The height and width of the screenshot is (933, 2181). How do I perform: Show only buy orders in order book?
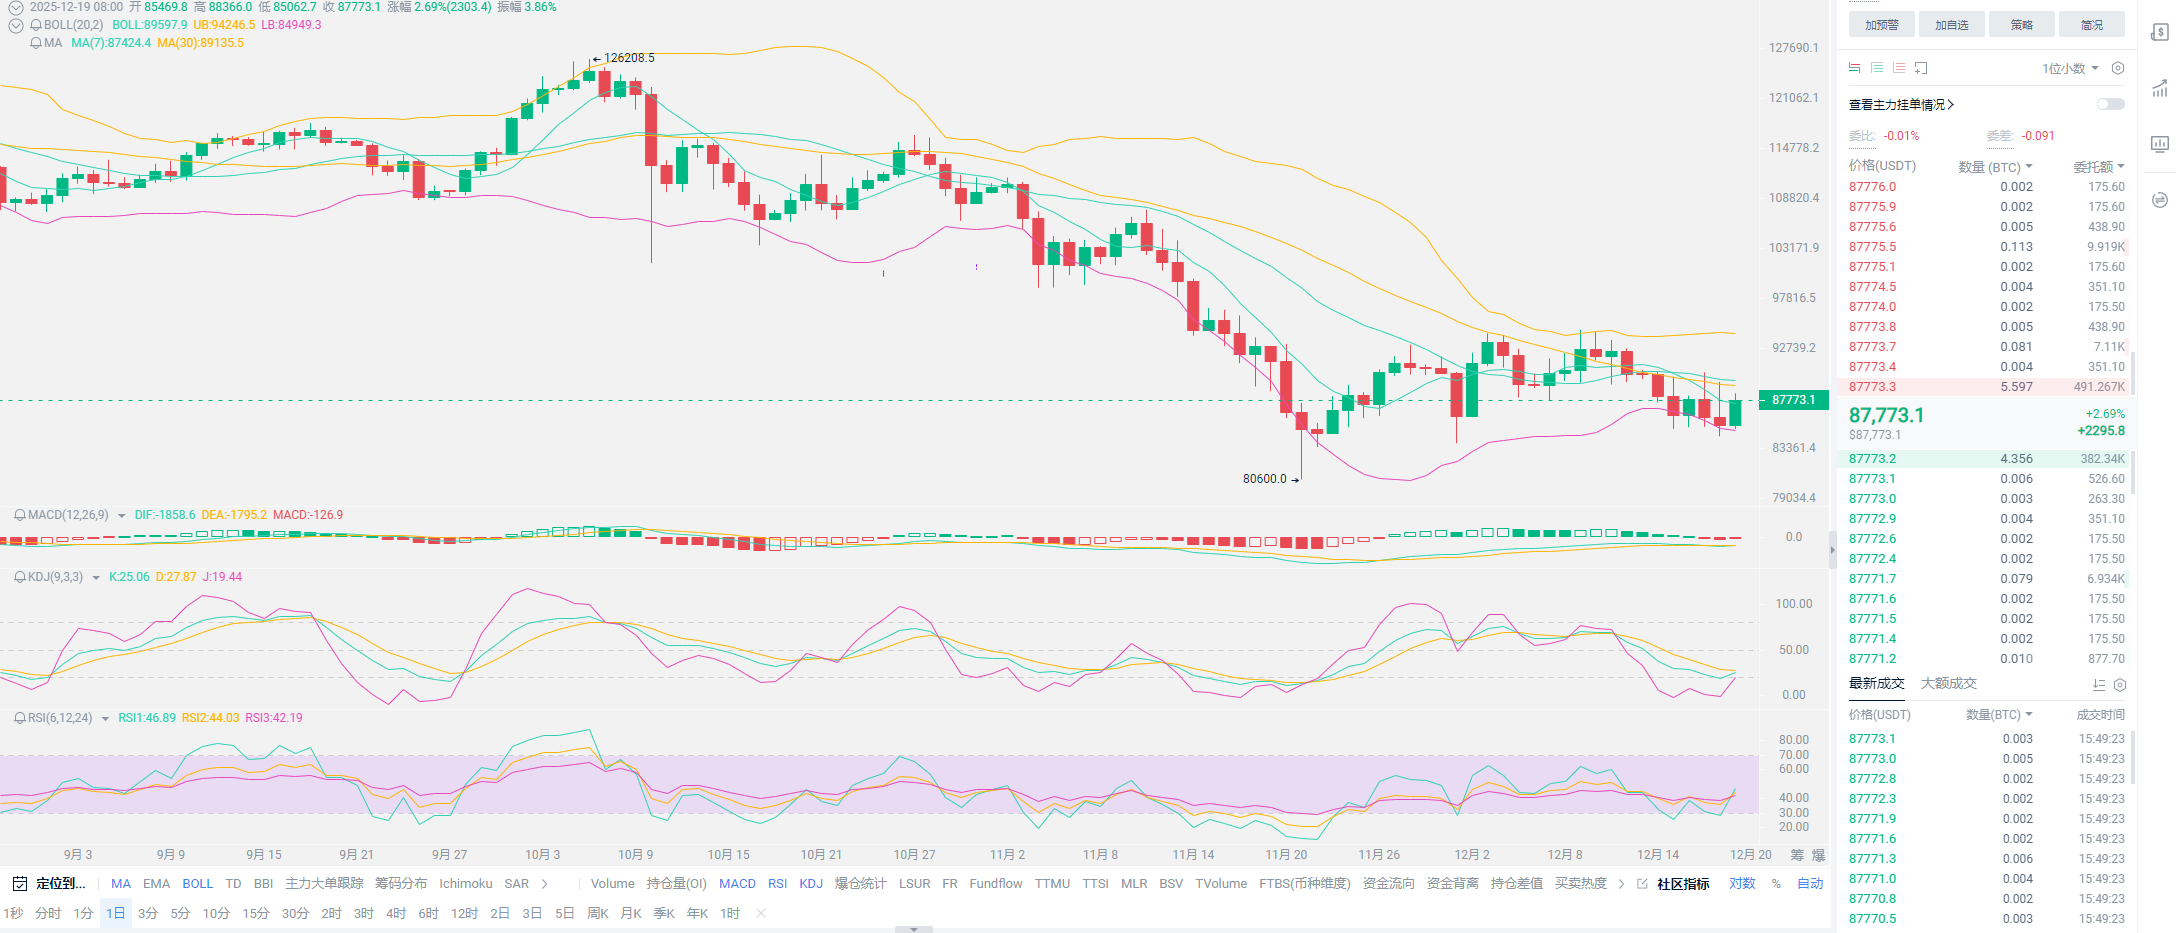pos(1877,68)
